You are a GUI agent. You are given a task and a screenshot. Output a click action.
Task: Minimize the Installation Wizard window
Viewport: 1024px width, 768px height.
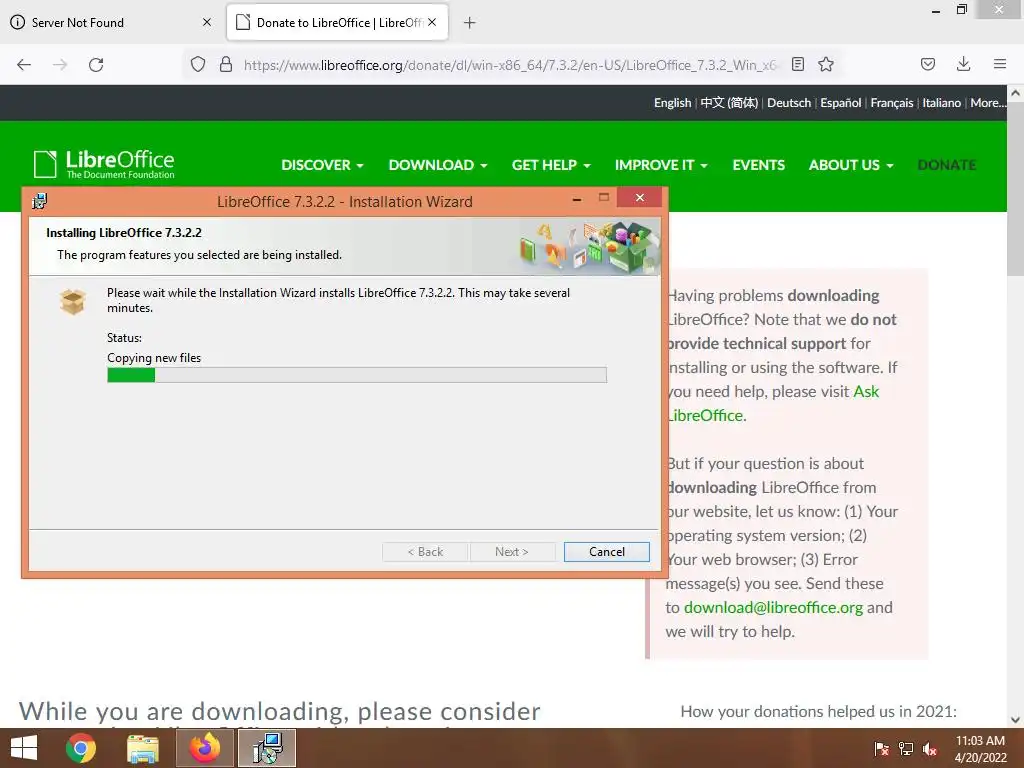[x=577, y=199]
